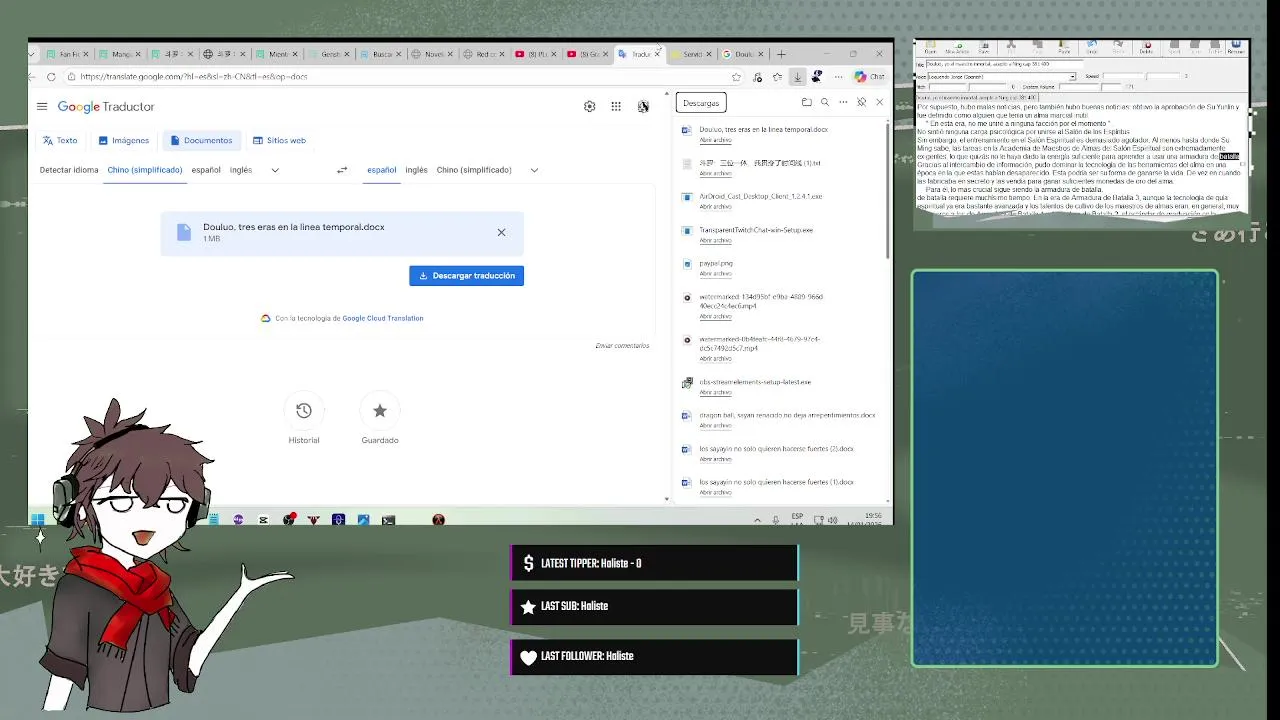Select español as target language

click(x=382, y=170)
